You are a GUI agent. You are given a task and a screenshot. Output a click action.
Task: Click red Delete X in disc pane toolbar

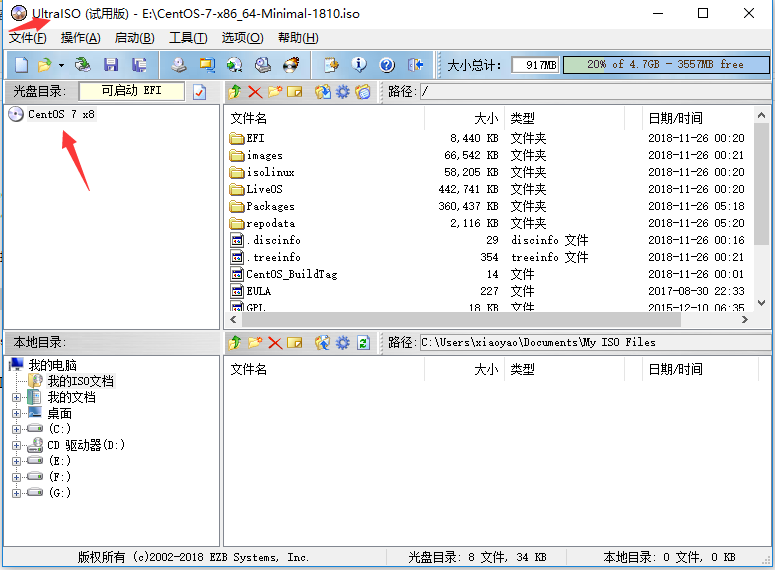(255, 91)
